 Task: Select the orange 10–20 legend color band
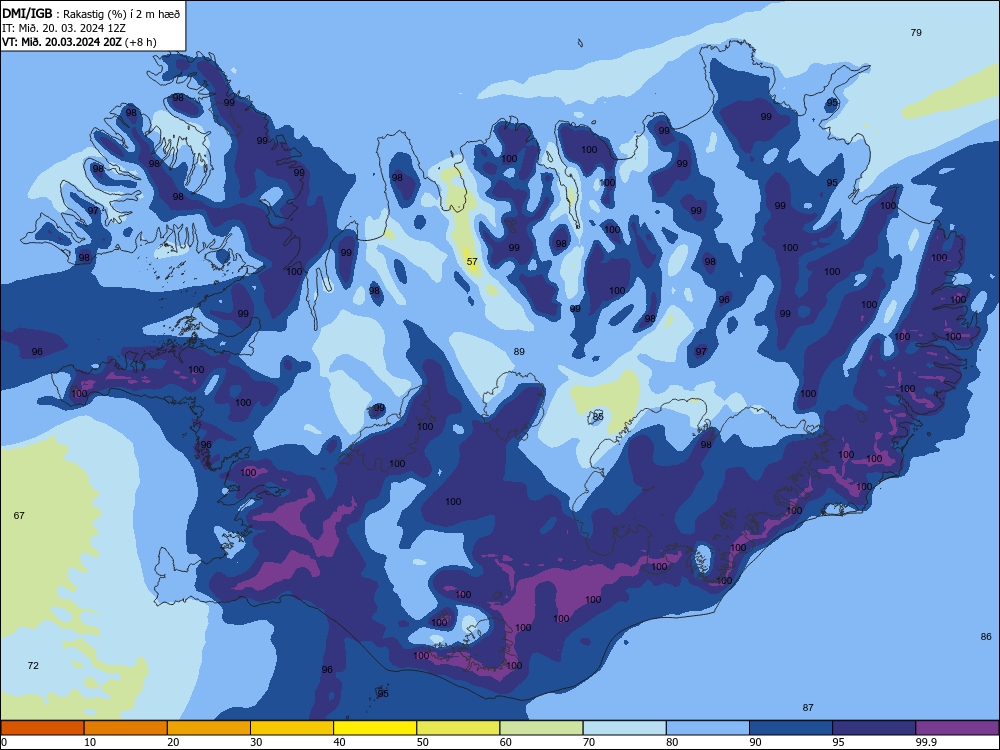coord(126,728)
